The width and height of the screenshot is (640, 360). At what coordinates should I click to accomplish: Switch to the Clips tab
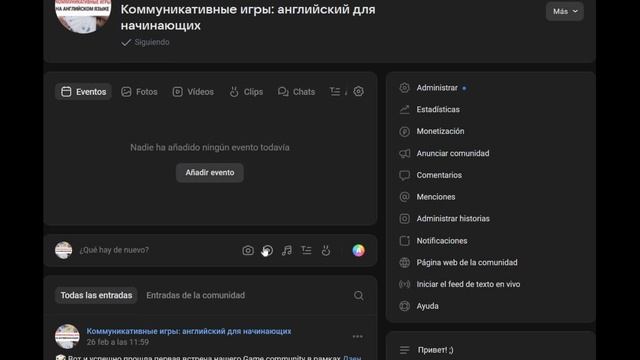coord(246,92)
